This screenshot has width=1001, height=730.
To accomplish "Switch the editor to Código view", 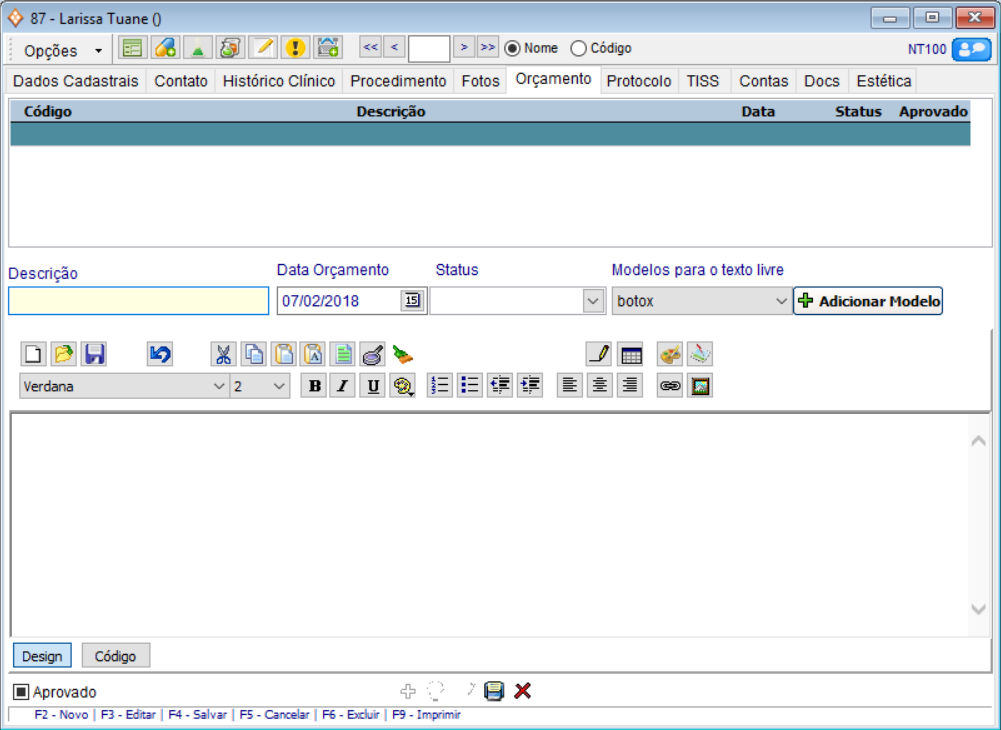I will tap(115, 656).
